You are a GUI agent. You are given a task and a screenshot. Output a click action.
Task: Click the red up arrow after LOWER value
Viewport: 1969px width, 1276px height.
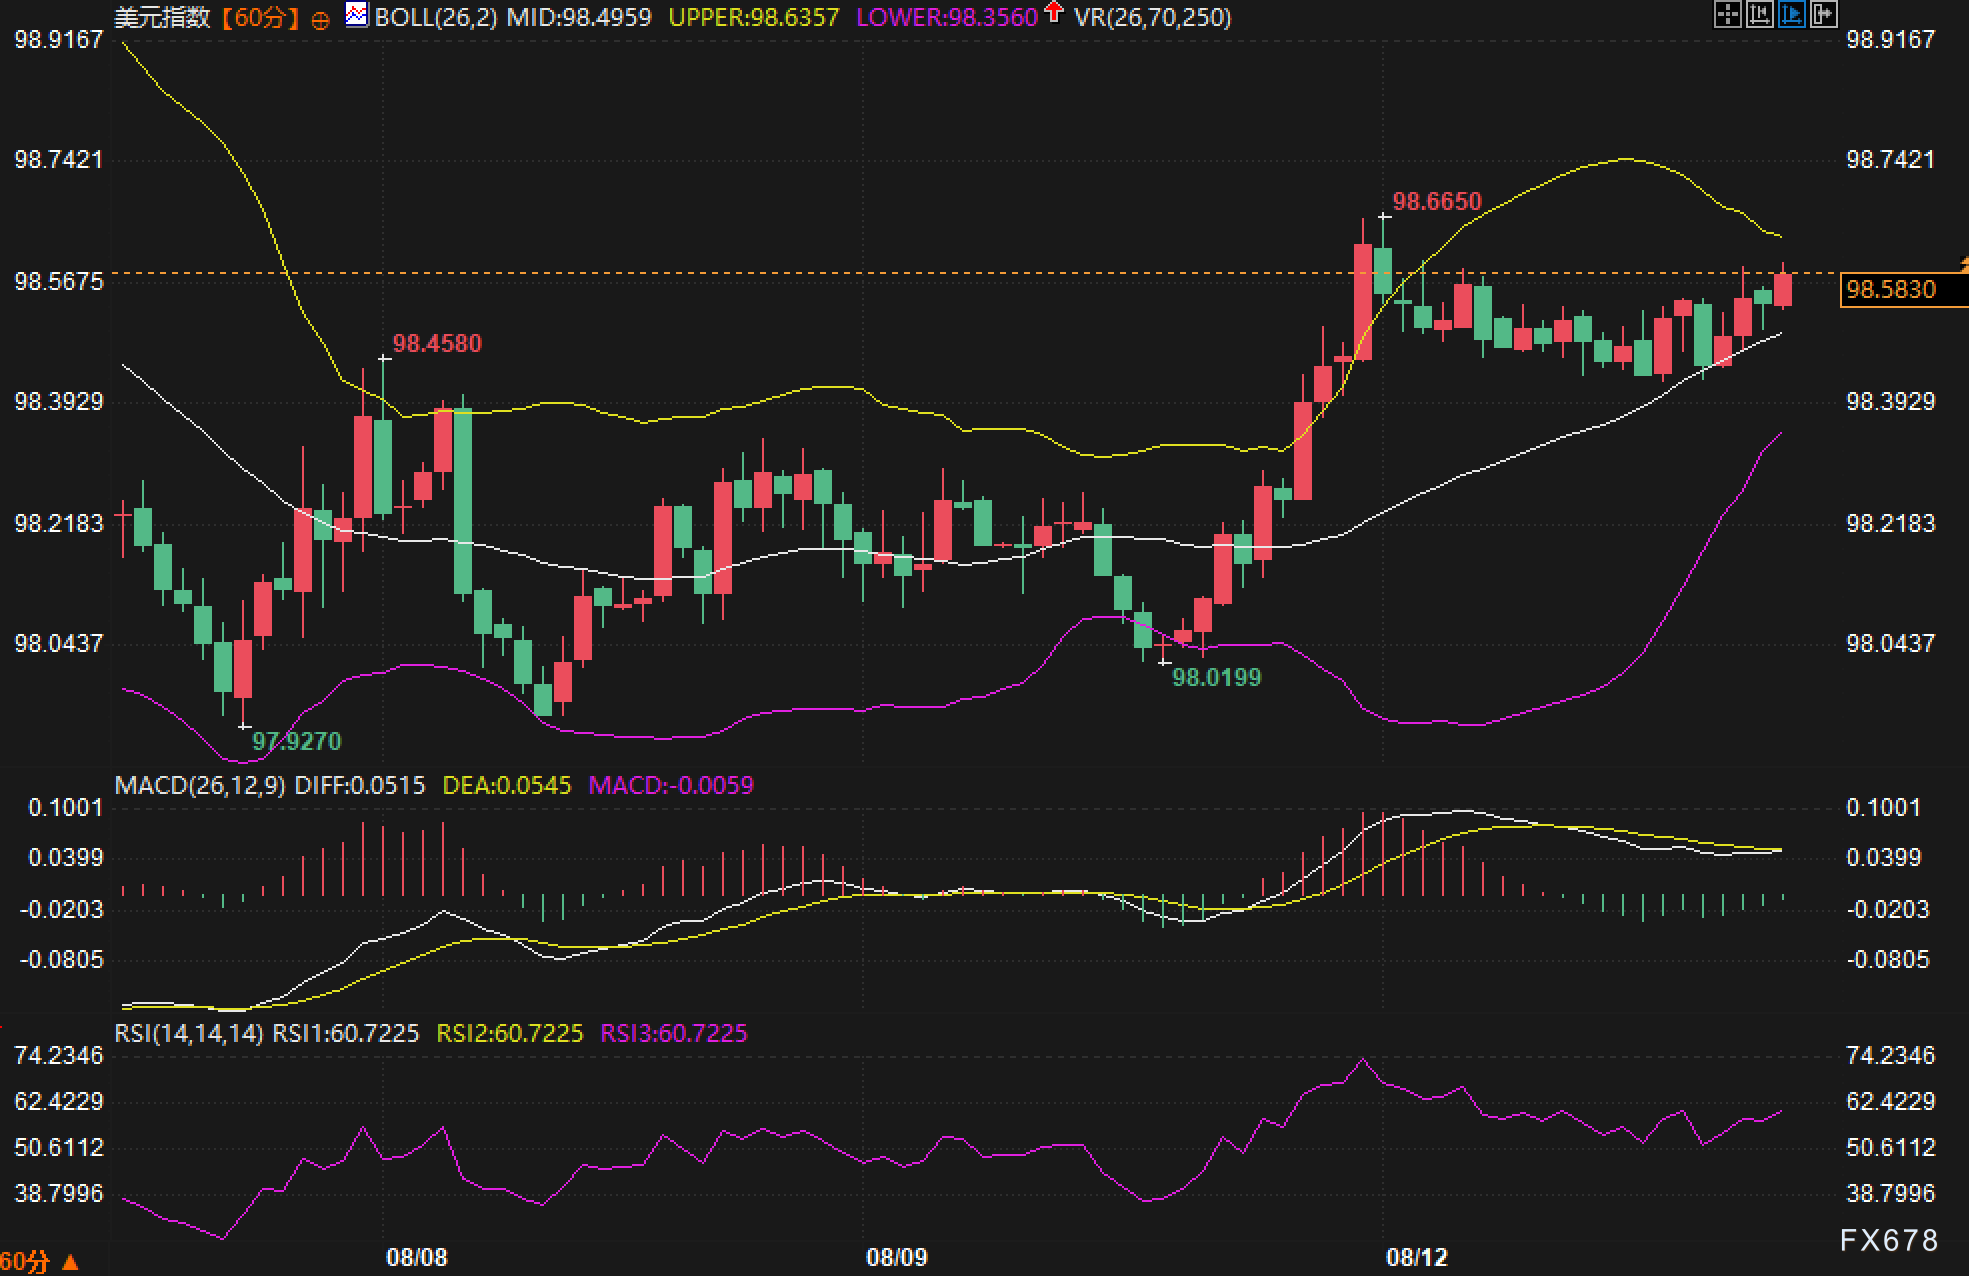[x=1054, y=13]
